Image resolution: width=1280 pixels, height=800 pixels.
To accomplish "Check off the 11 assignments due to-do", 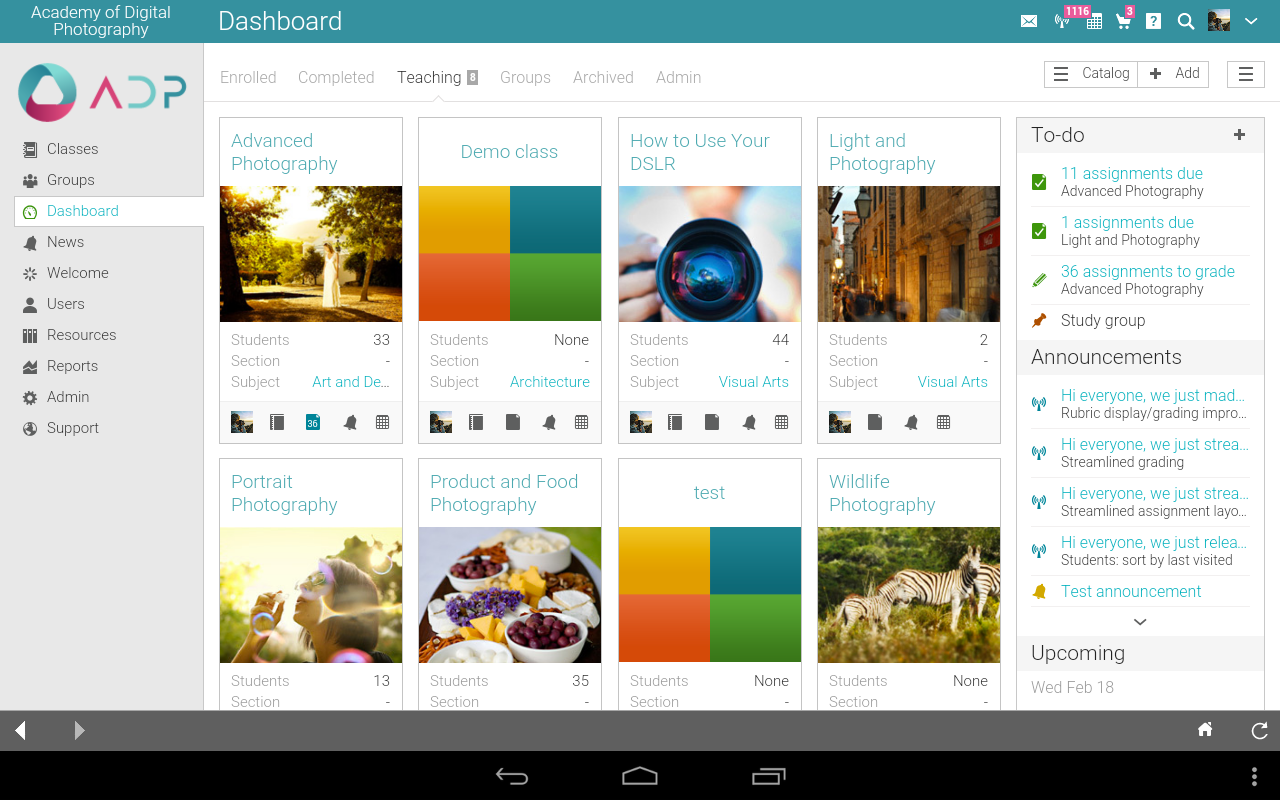I will click(1040, 180).
